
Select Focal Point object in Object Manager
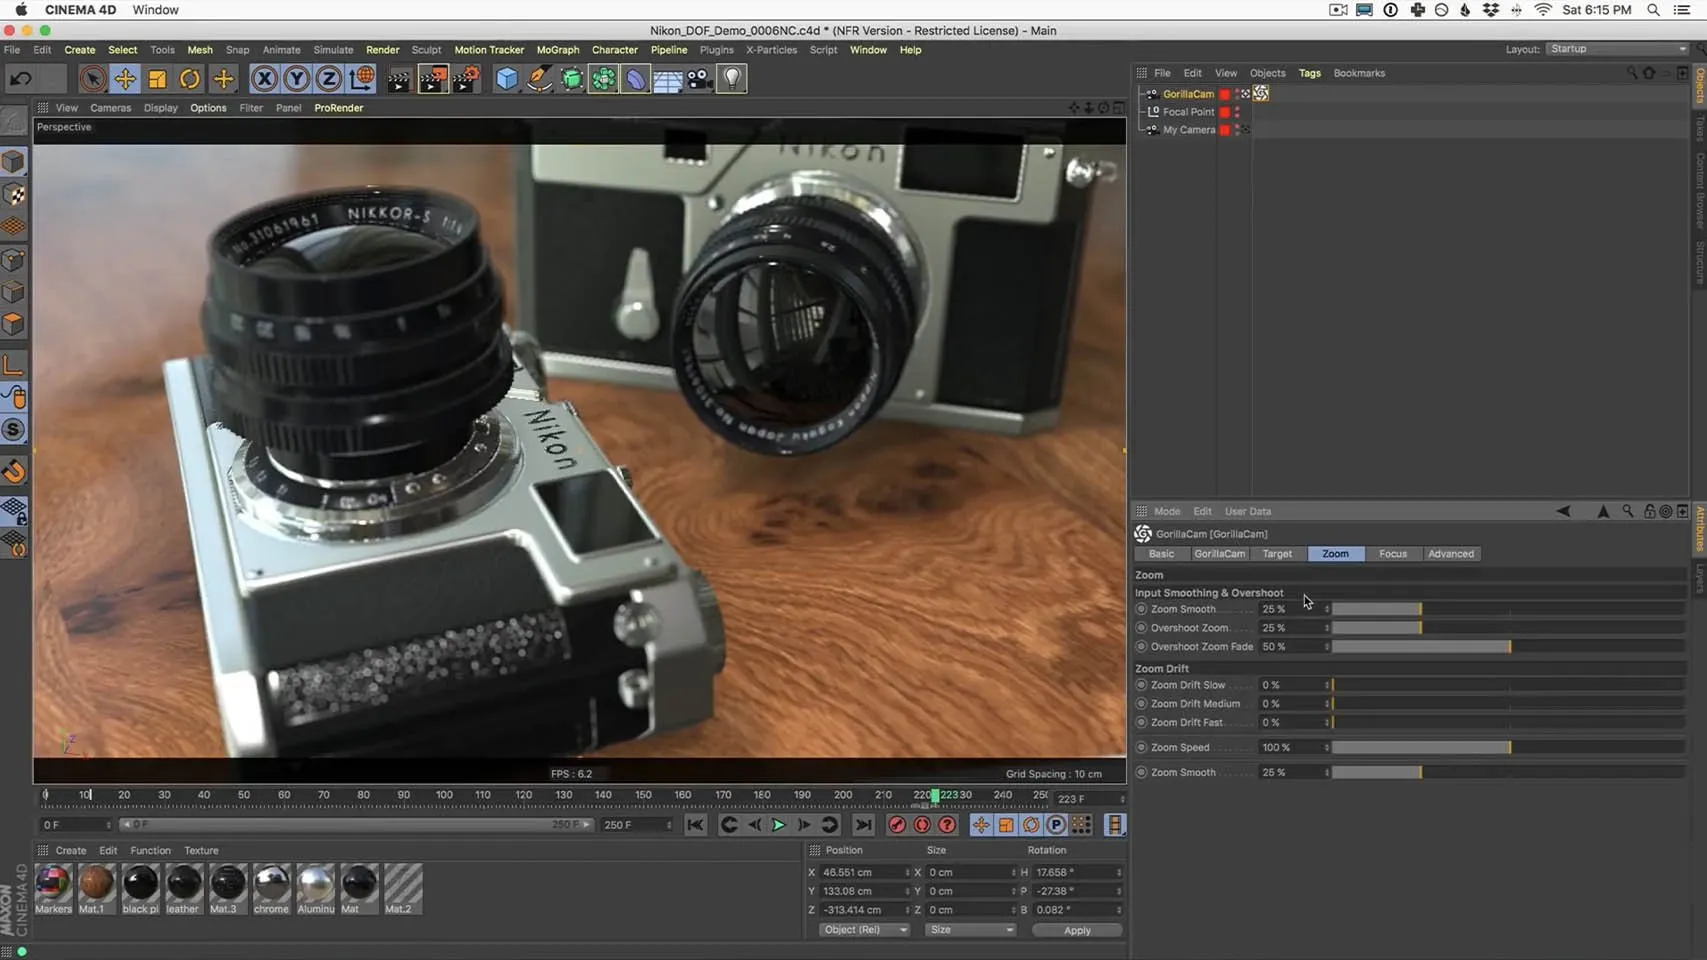pos(1188,112)
